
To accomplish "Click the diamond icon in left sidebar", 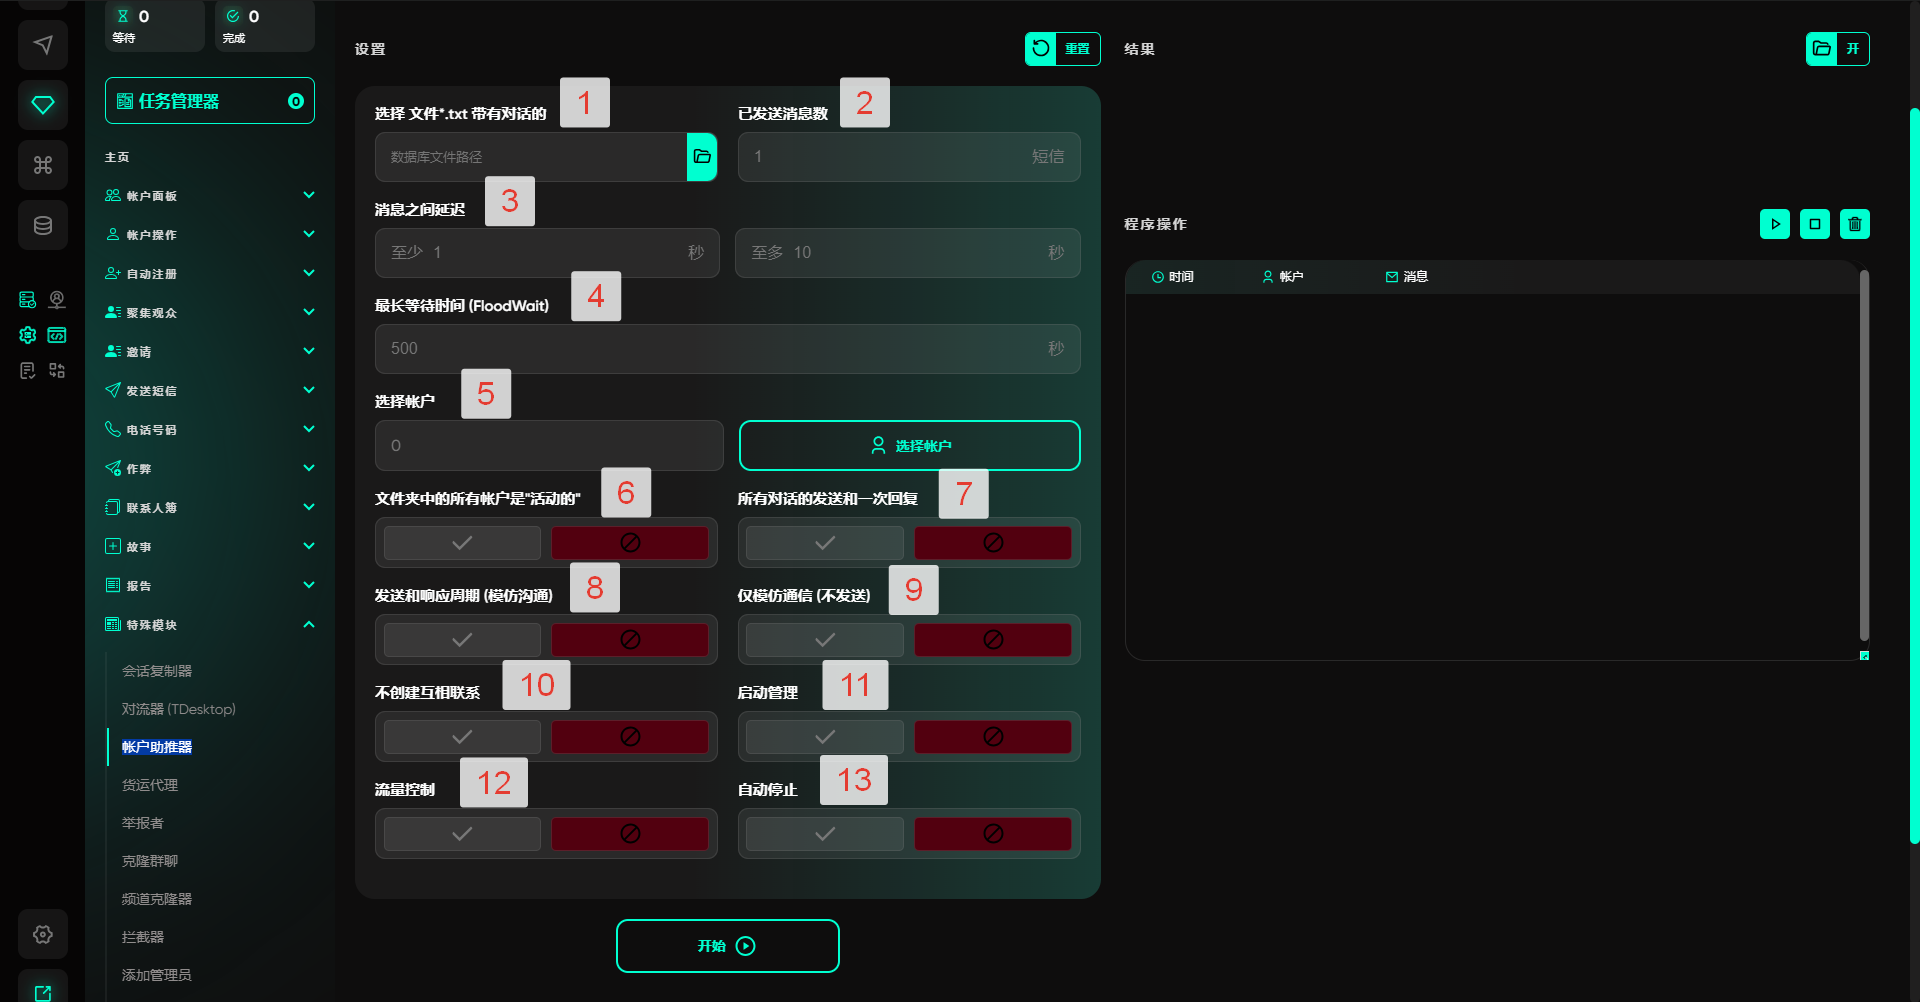I will coord(43,105).
